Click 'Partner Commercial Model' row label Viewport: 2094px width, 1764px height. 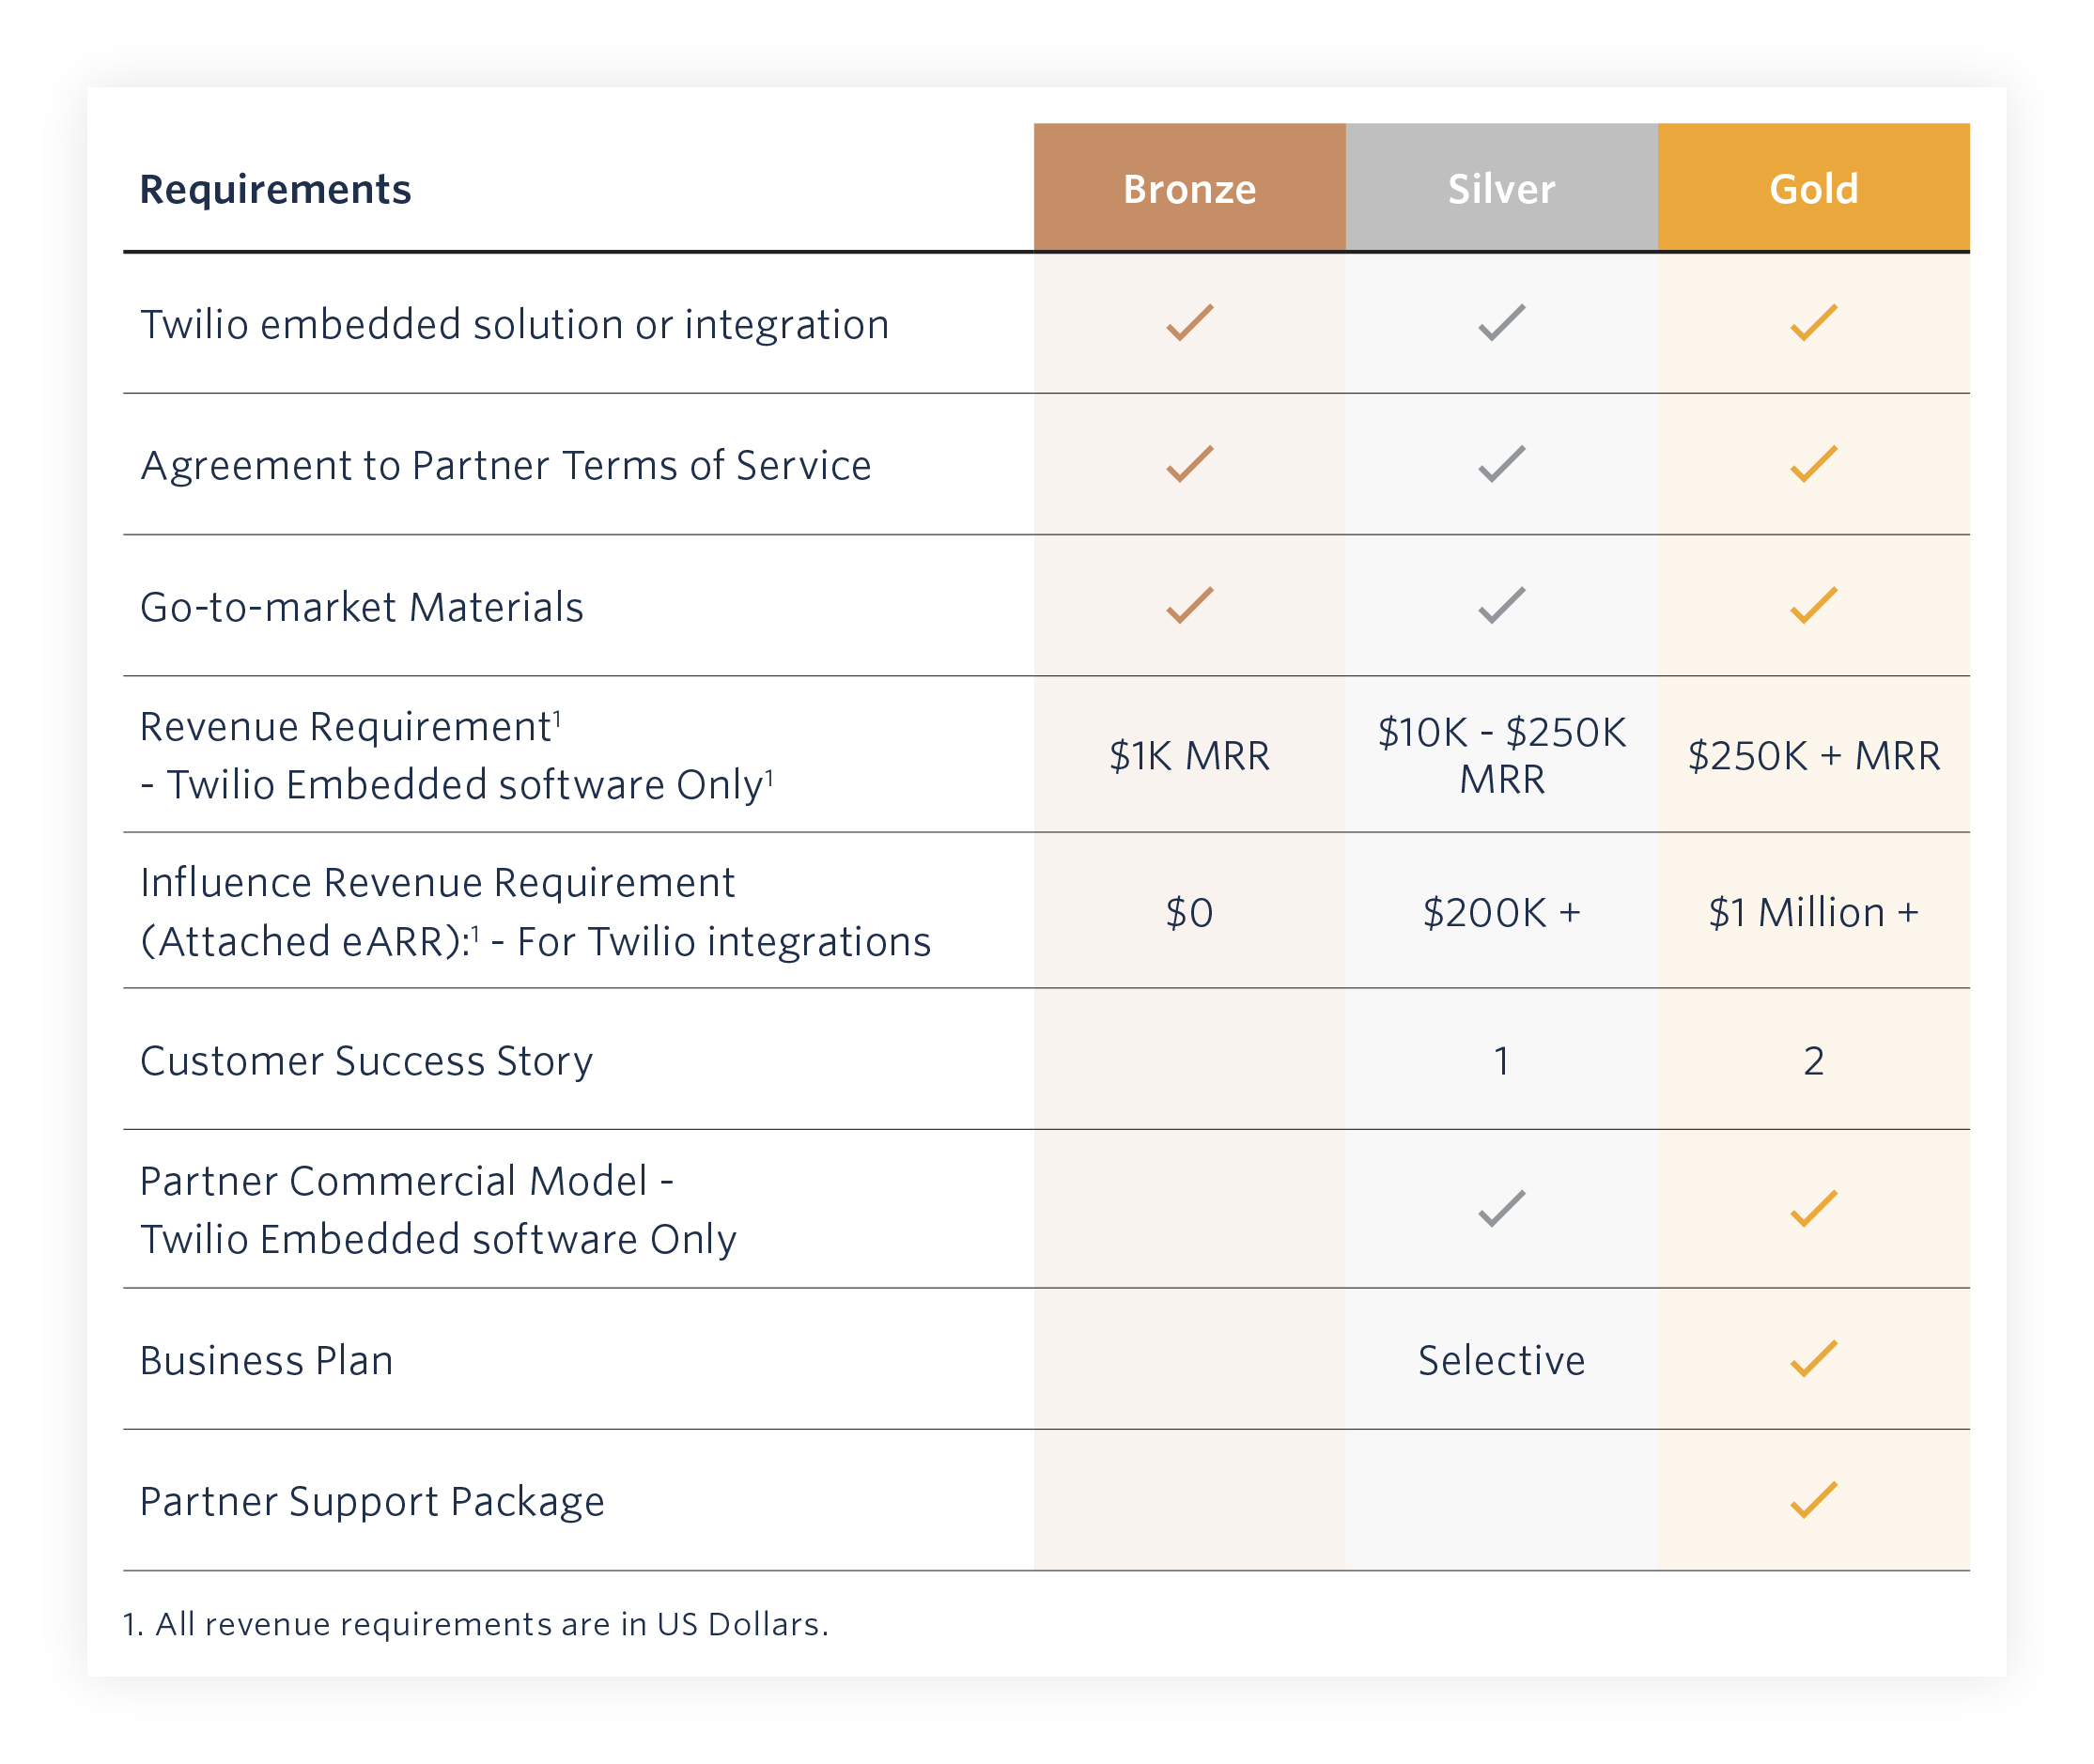(x=438, y=1210)
